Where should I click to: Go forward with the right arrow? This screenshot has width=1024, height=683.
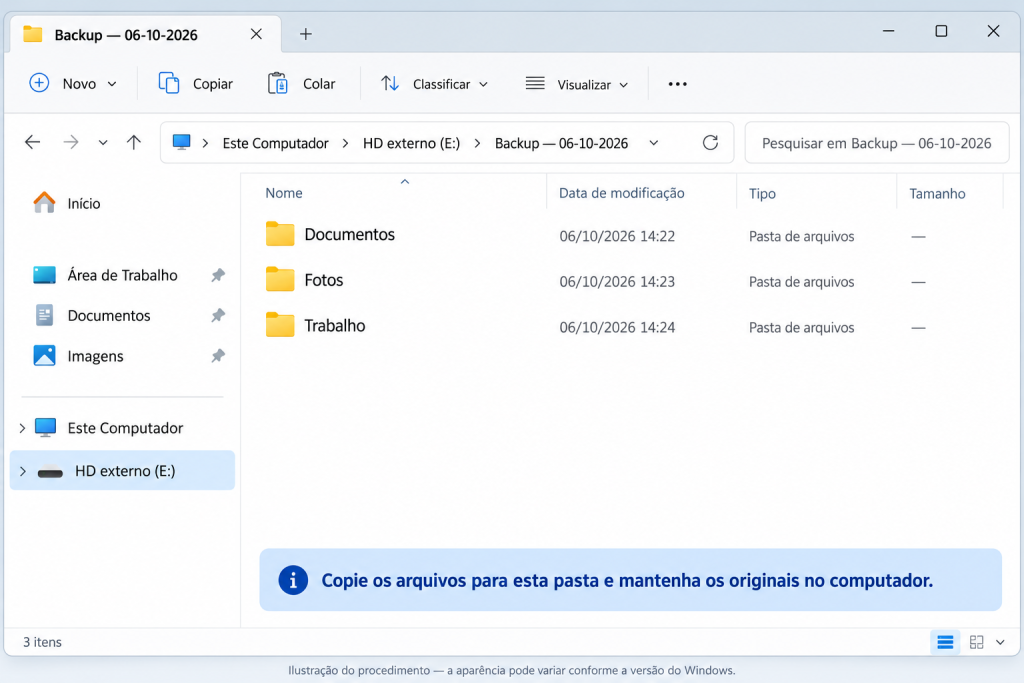click(x=71, y=142)
